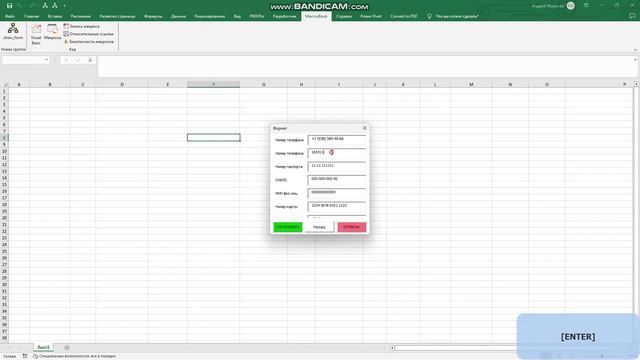Open the Name Box dropdown arrow

tap(46, 60)
